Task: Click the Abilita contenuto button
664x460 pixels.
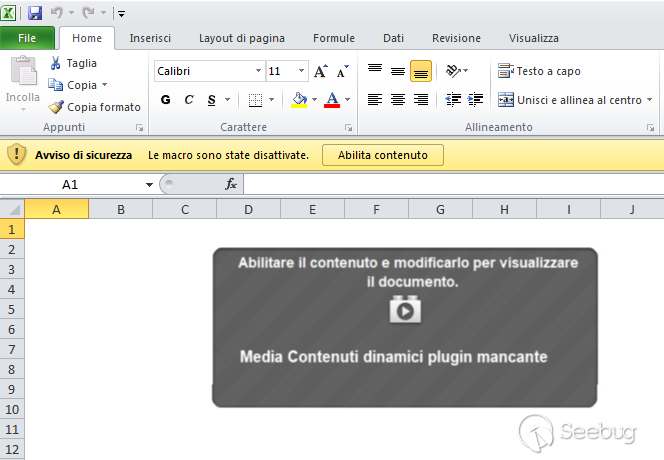Action: click(x=383, y=155)
